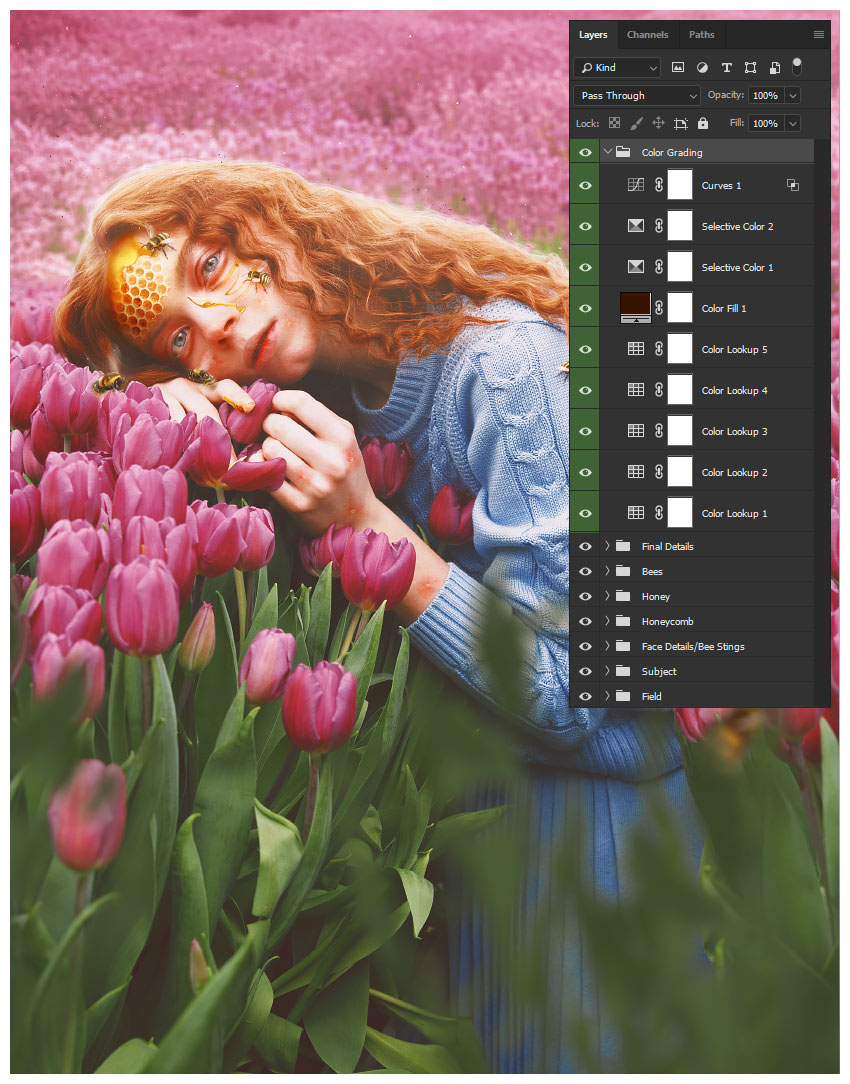Click Color Lookup 3 grid icon
850x1084 pixels.
tap(636, 431)
